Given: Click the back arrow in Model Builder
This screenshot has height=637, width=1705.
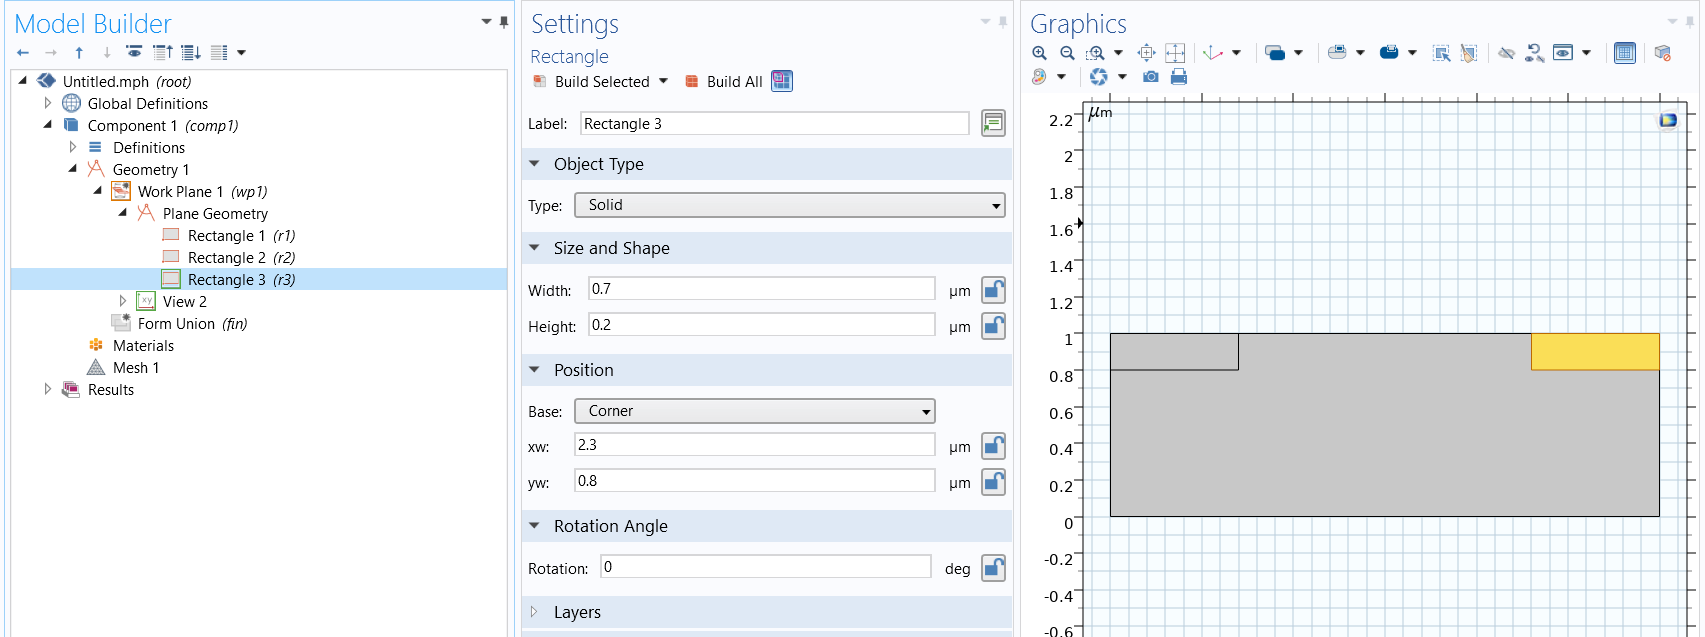Looking at the screenshot, I should pos(23,52).
